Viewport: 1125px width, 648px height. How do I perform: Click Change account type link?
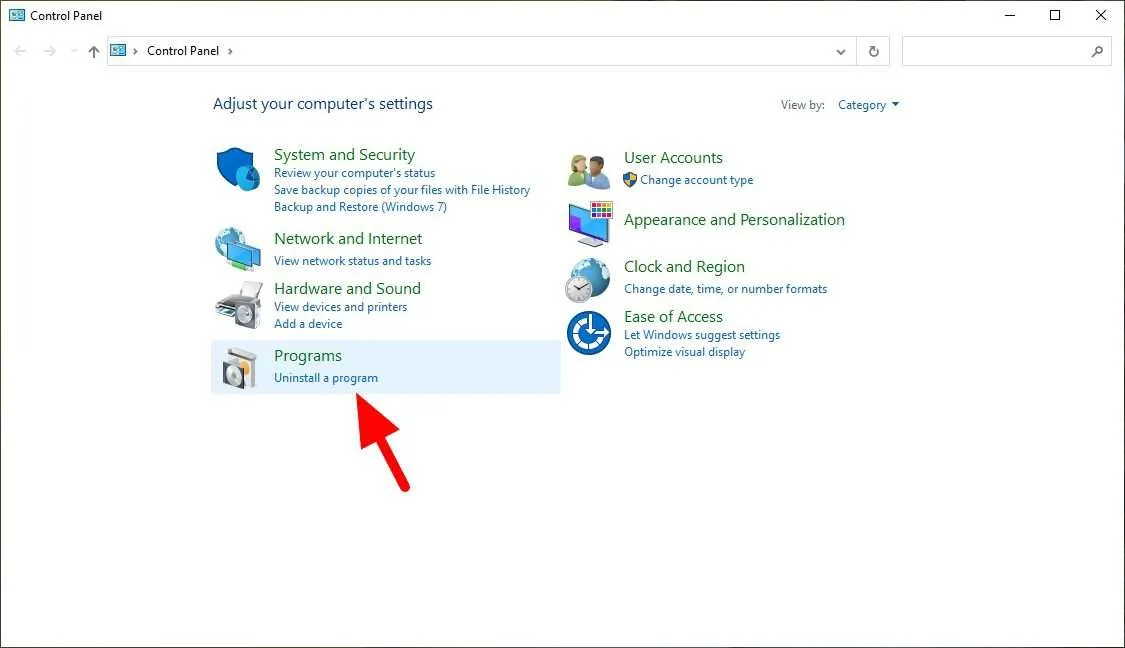coord(697,180)
